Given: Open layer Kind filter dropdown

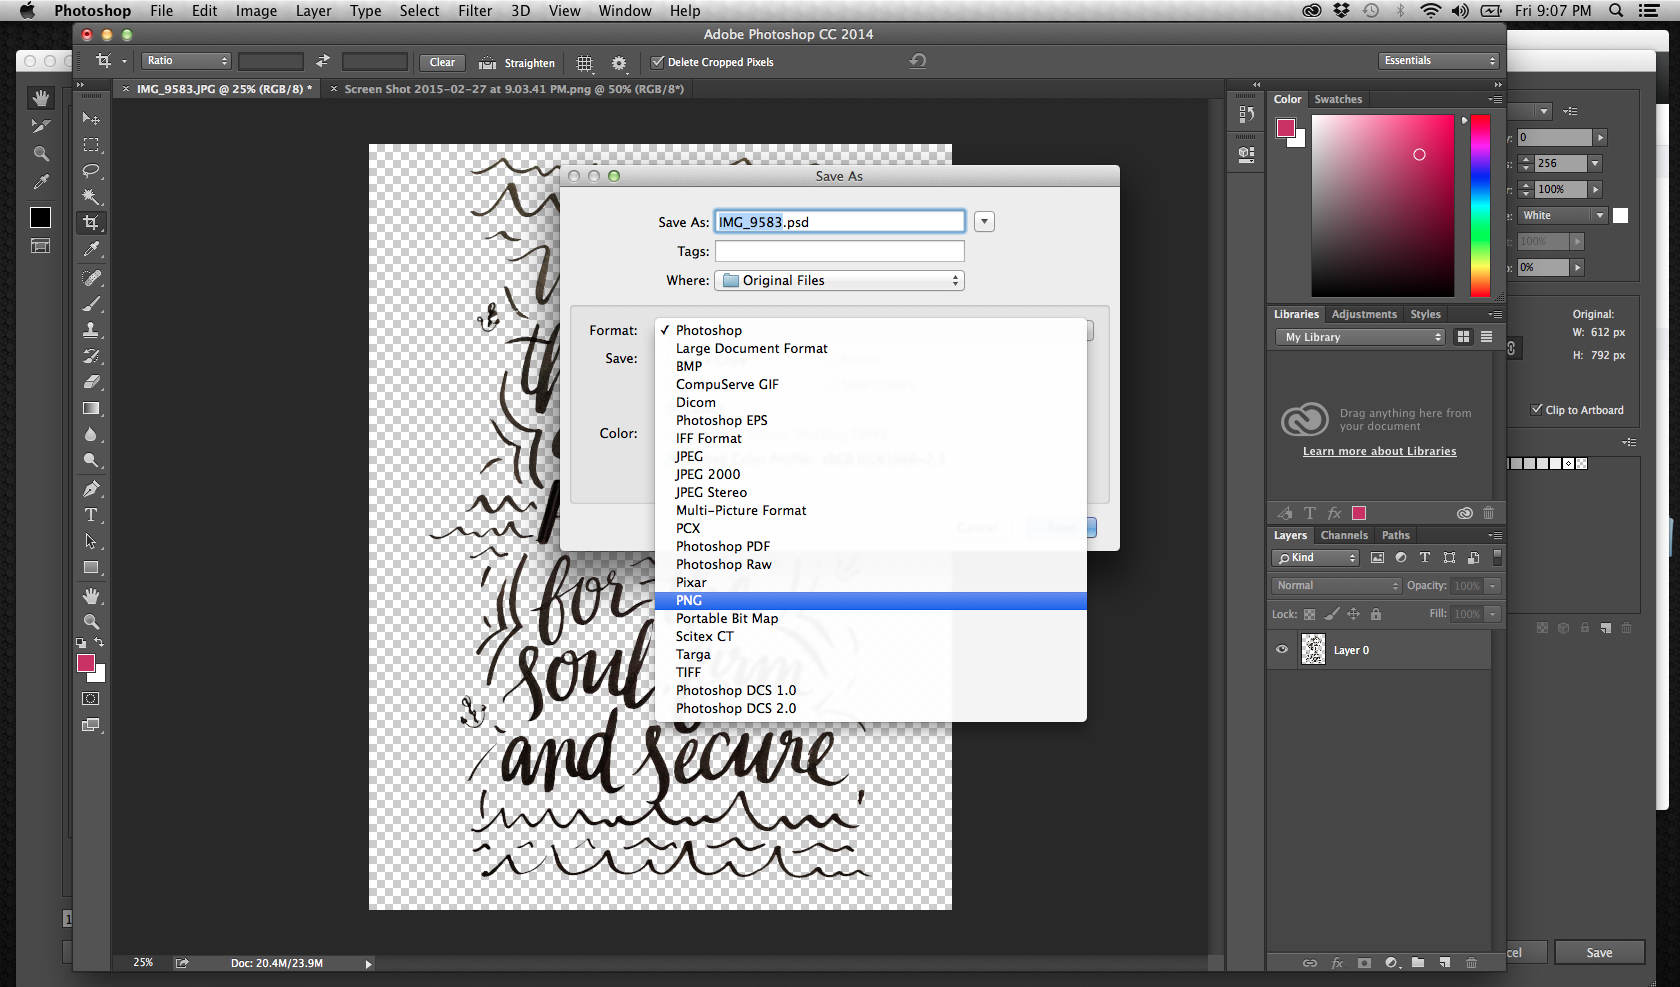Looking at the screenshot, I should pos(1315,558).
